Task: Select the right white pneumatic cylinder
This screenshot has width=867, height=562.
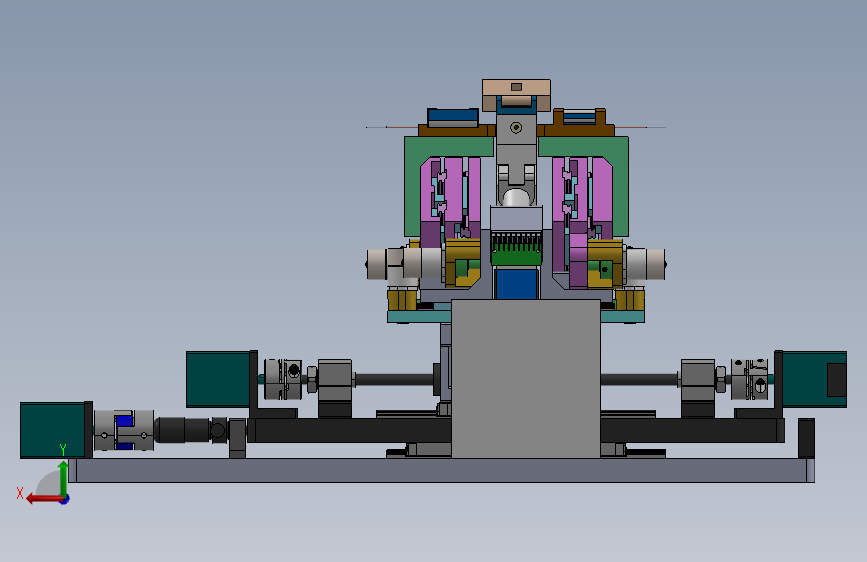Action: [645, 264]
